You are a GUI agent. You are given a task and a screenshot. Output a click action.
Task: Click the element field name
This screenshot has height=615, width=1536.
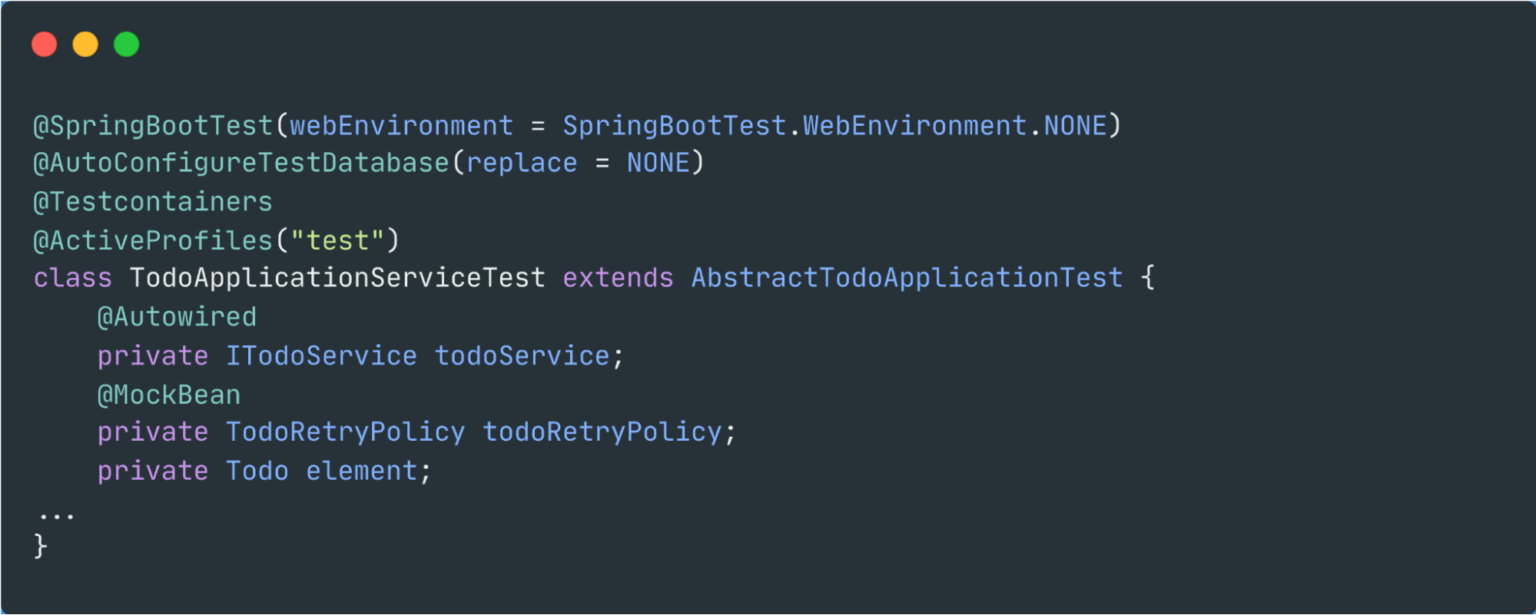361,471
